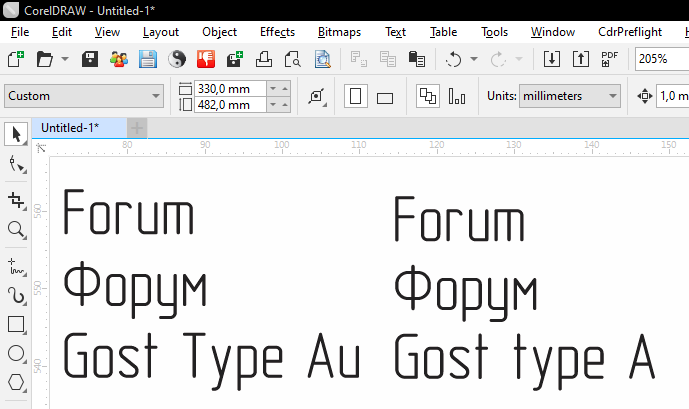689x409 pixels.
Task: Click the Import icon in toolbar
Action: pos(553,59)
